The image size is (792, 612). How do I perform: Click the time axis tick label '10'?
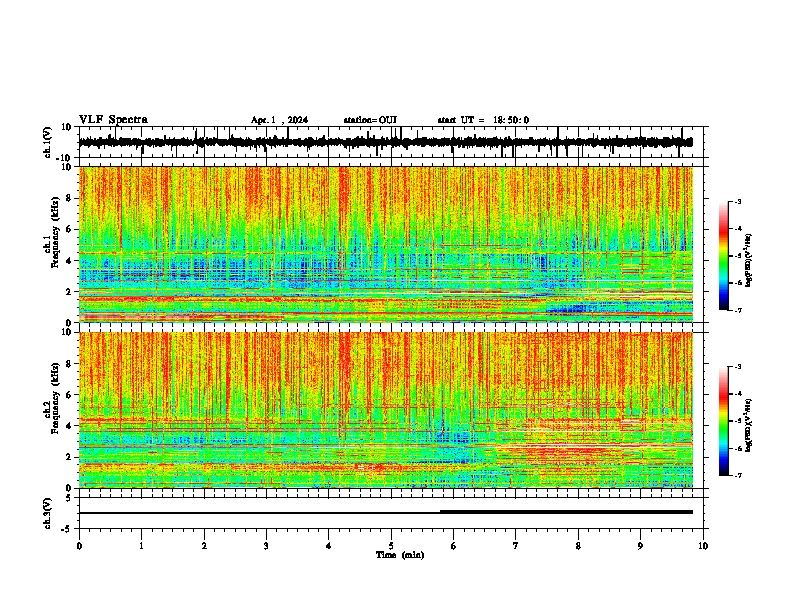[703, 546]
